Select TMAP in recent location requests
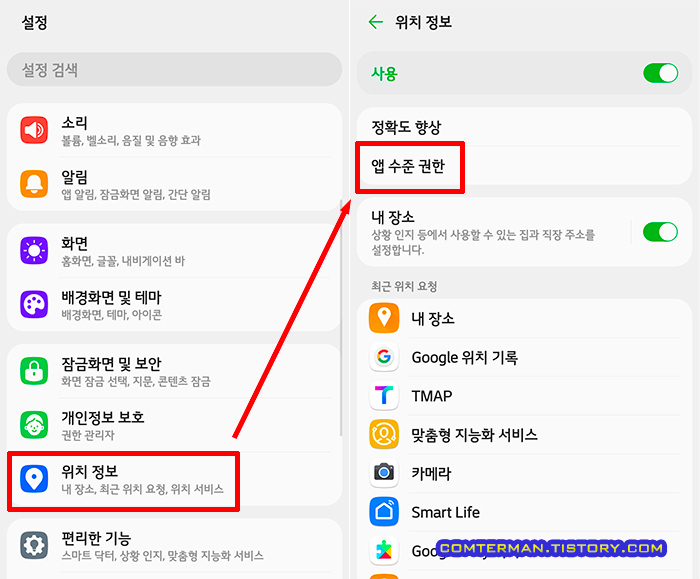This screenshot has height=579, width=700. (x=525, y=396)
